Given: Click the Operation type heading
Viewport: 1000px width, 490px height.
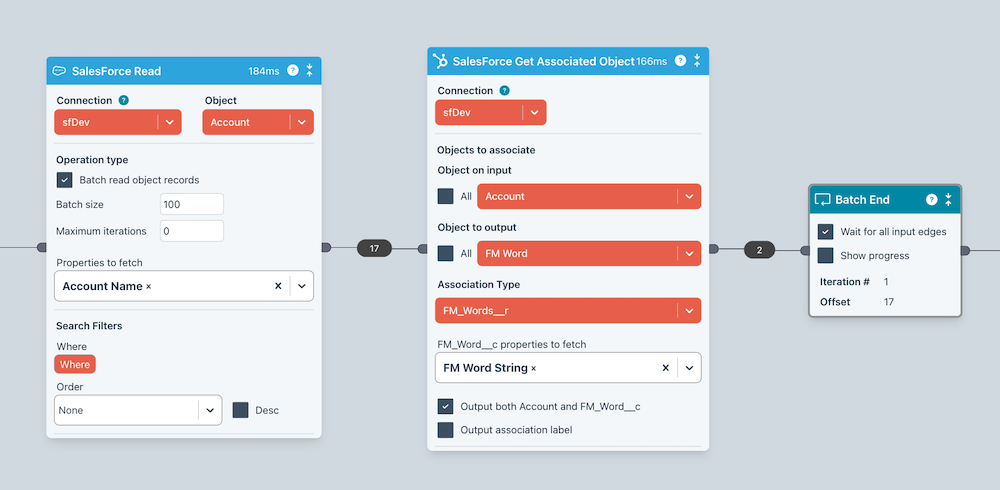Looking at the screenshot, I should 92,160.
